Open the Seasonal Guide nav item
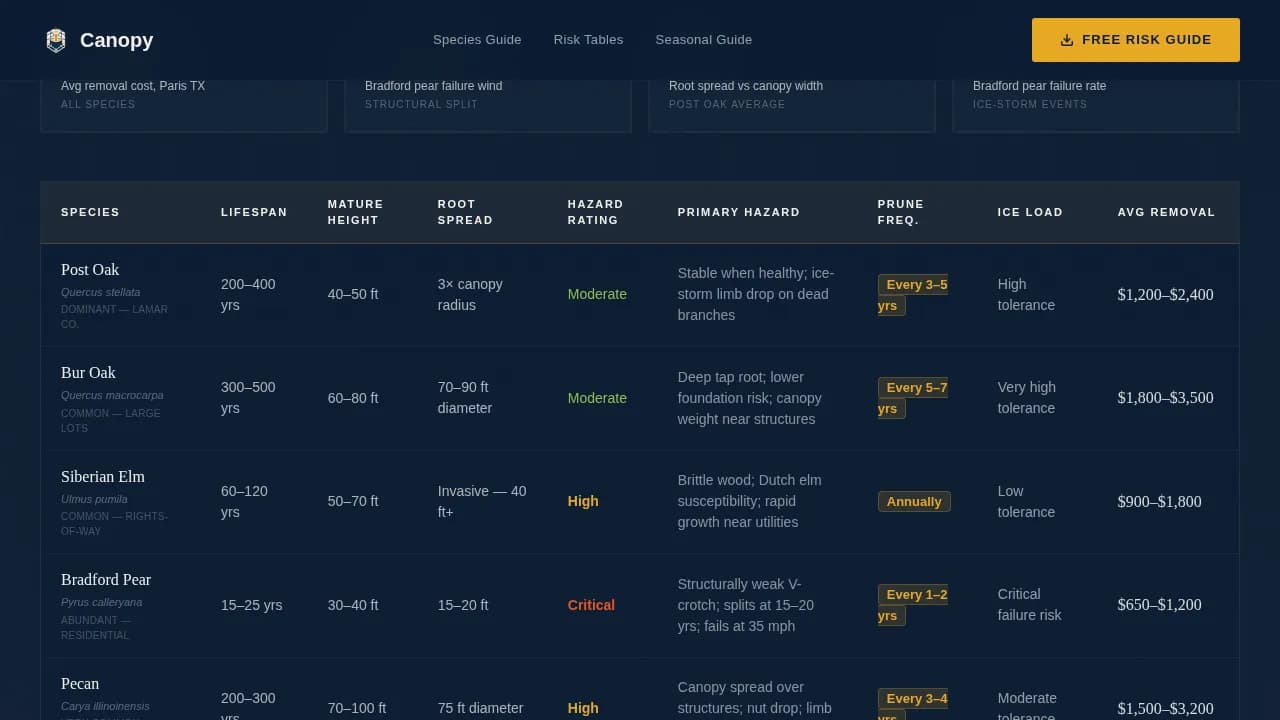The height and width of the screenshot is (720, 1280). [x=704, y=40]
